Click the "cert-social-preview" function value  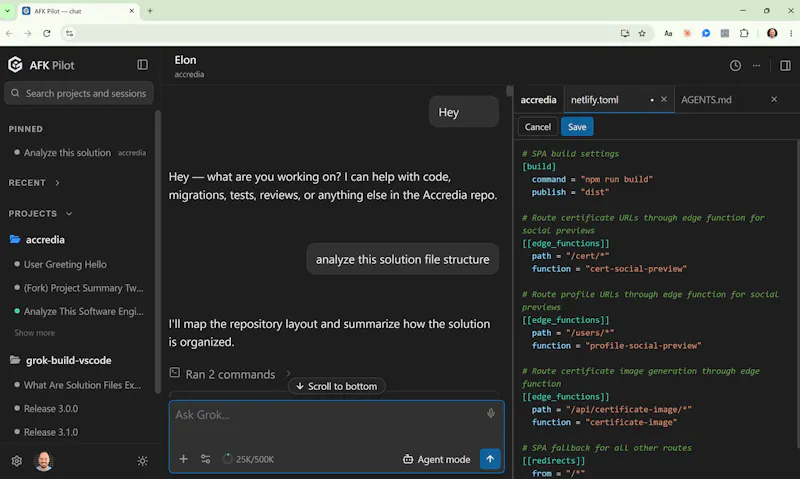click(x=636, y=268)
